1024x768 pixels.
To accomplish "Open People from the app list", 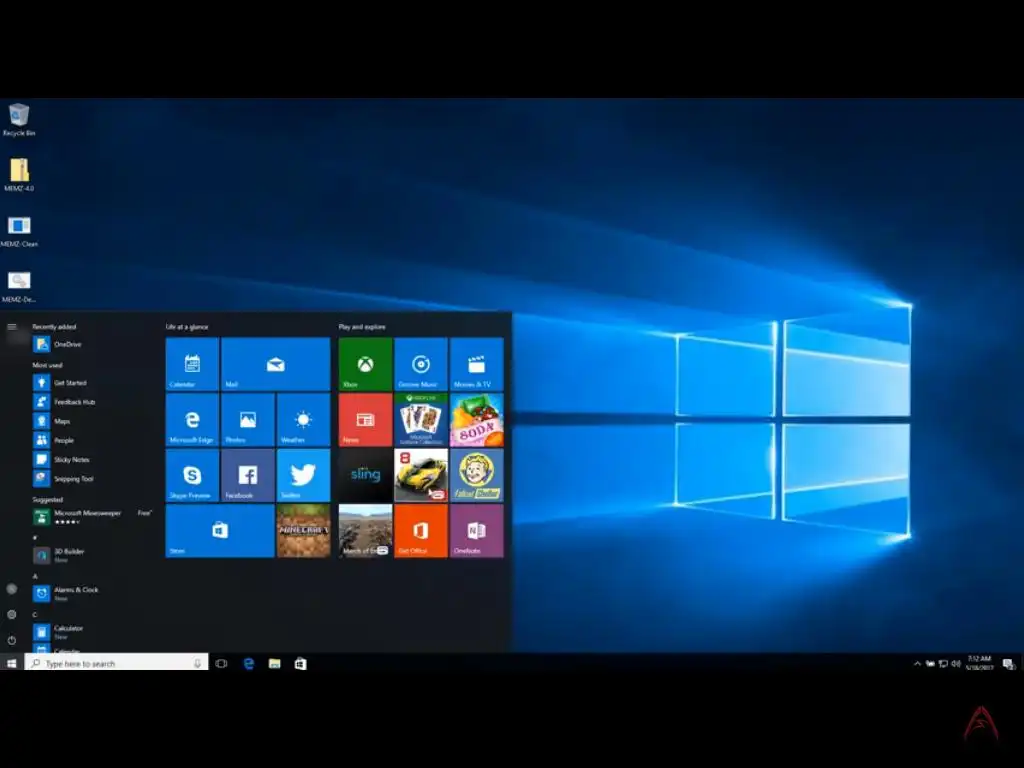I will pos(91,440).
